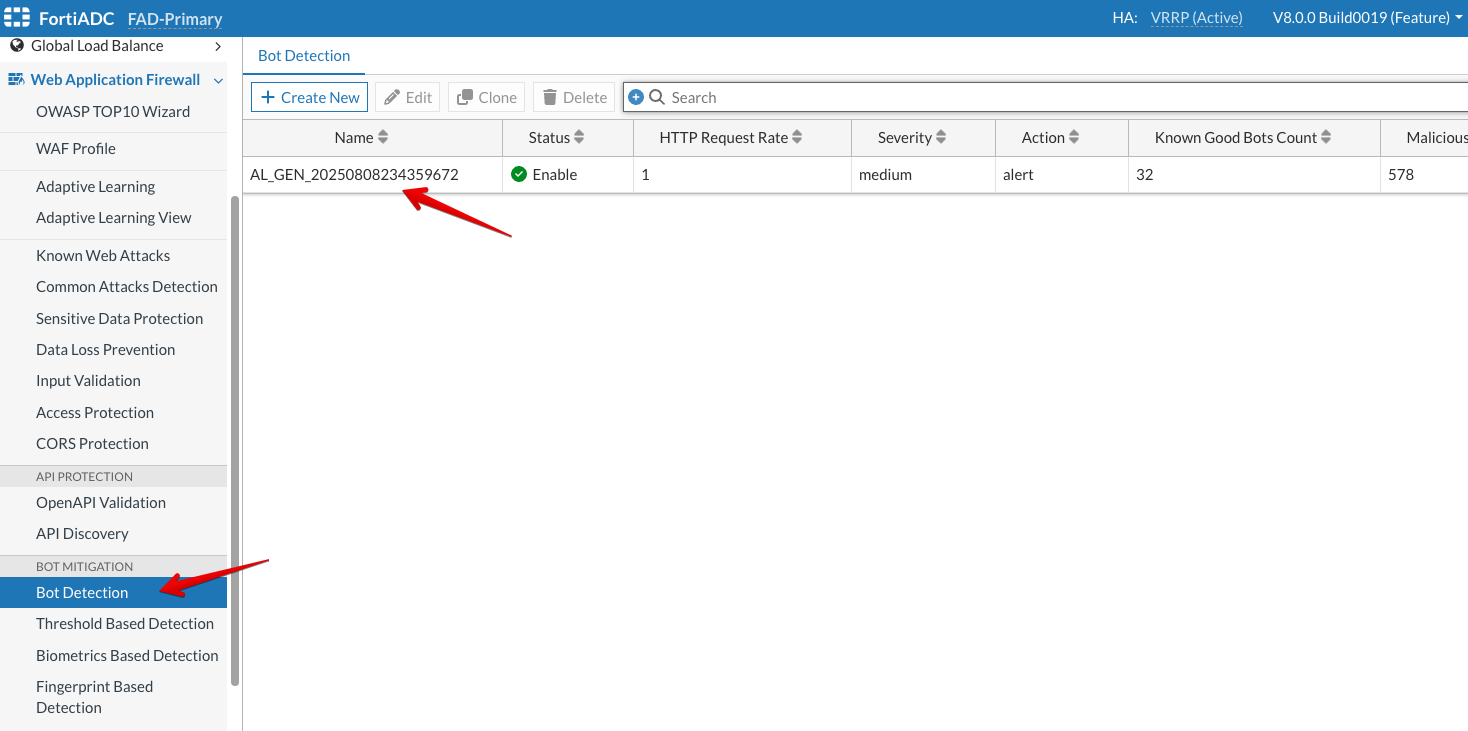Sort table by Severity arrows
Viewport: 1468px width, 731px height.
point(941,138)
